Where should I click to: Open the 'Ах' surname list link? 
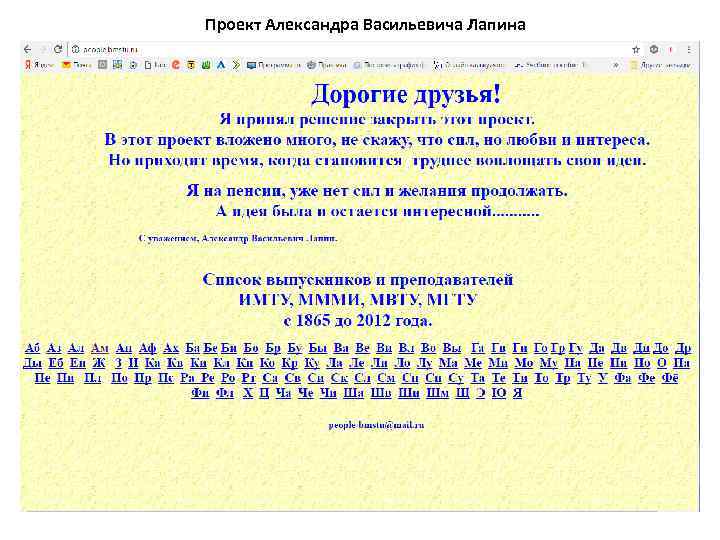tap(171, 348)
